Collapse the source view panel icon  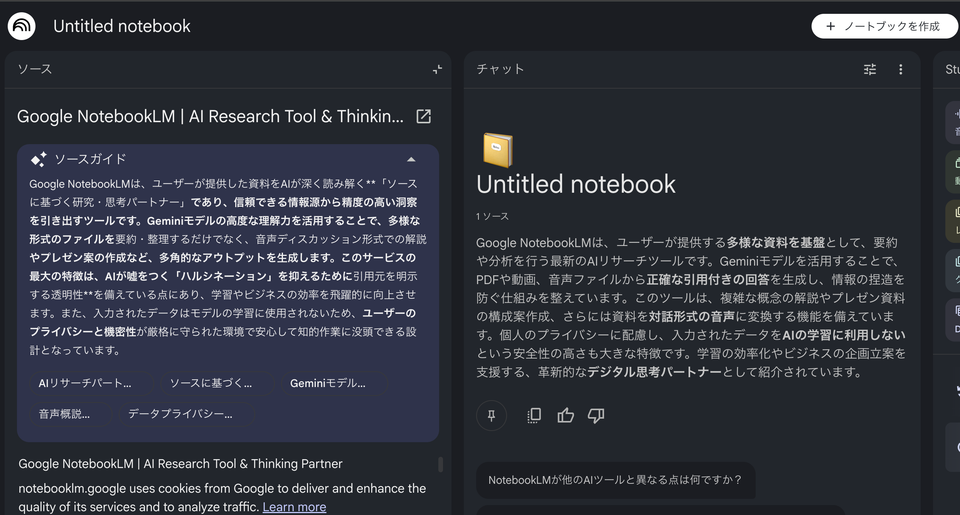point(437,69)
